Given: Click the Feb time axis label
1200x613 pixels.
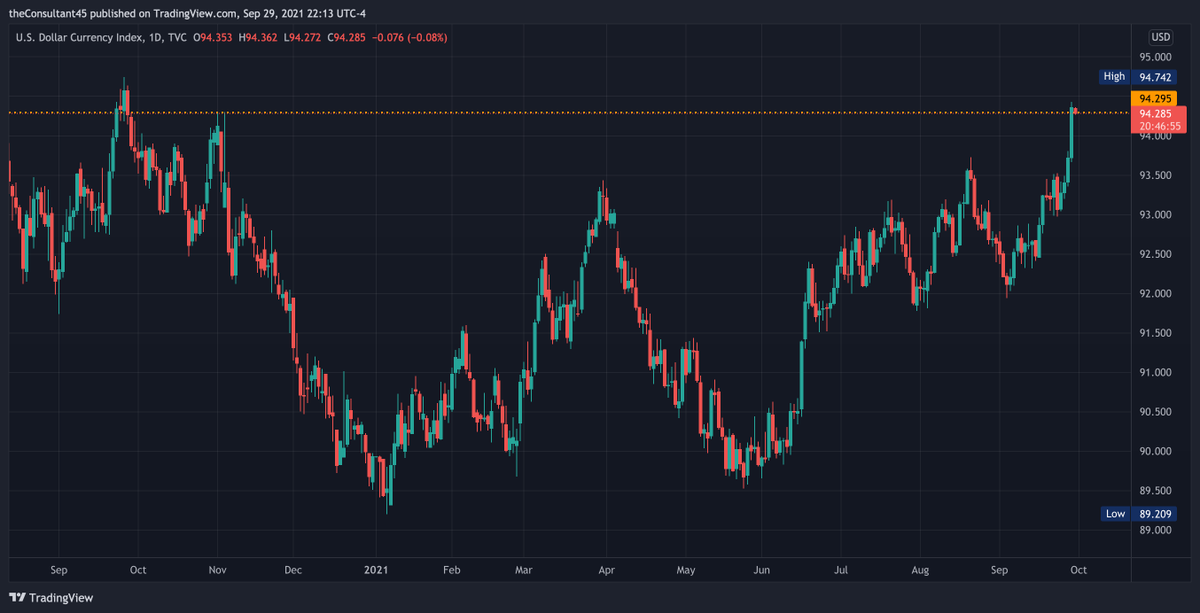Looking at the screenshot, I should (x=451, y=569).
